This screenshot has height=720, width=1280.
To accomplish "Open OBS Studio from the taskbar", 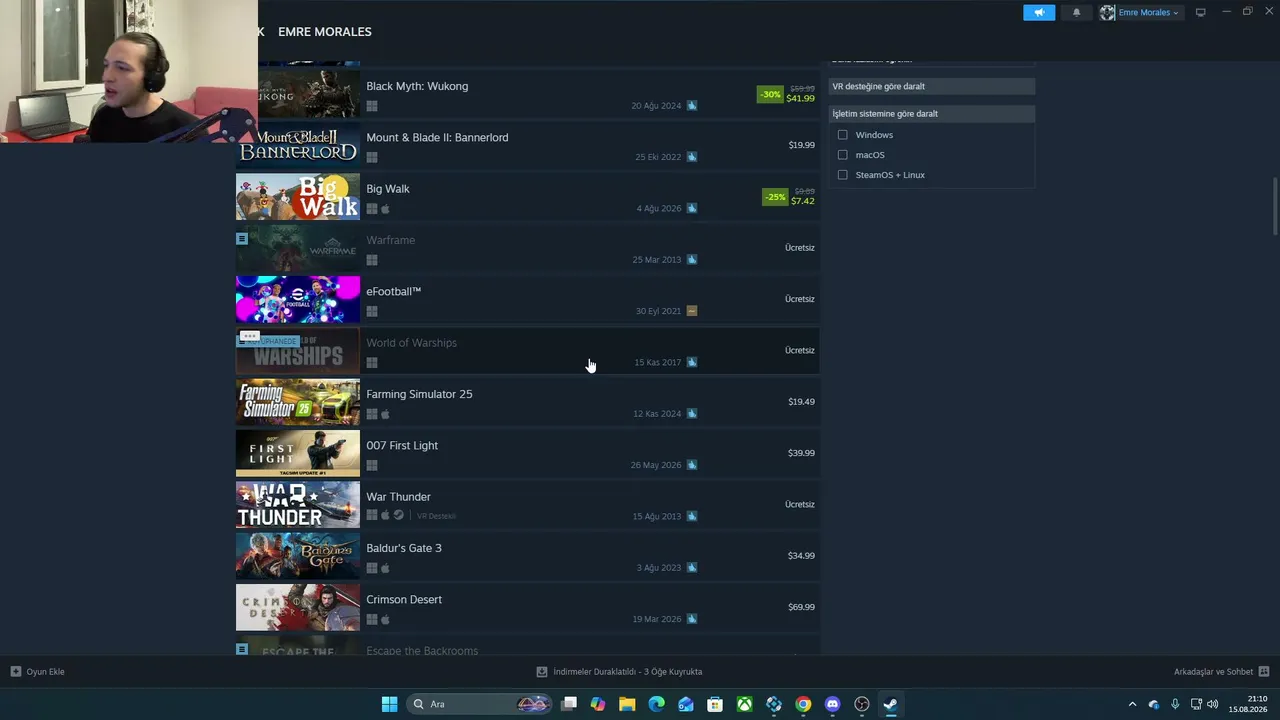I will (862, 704).
